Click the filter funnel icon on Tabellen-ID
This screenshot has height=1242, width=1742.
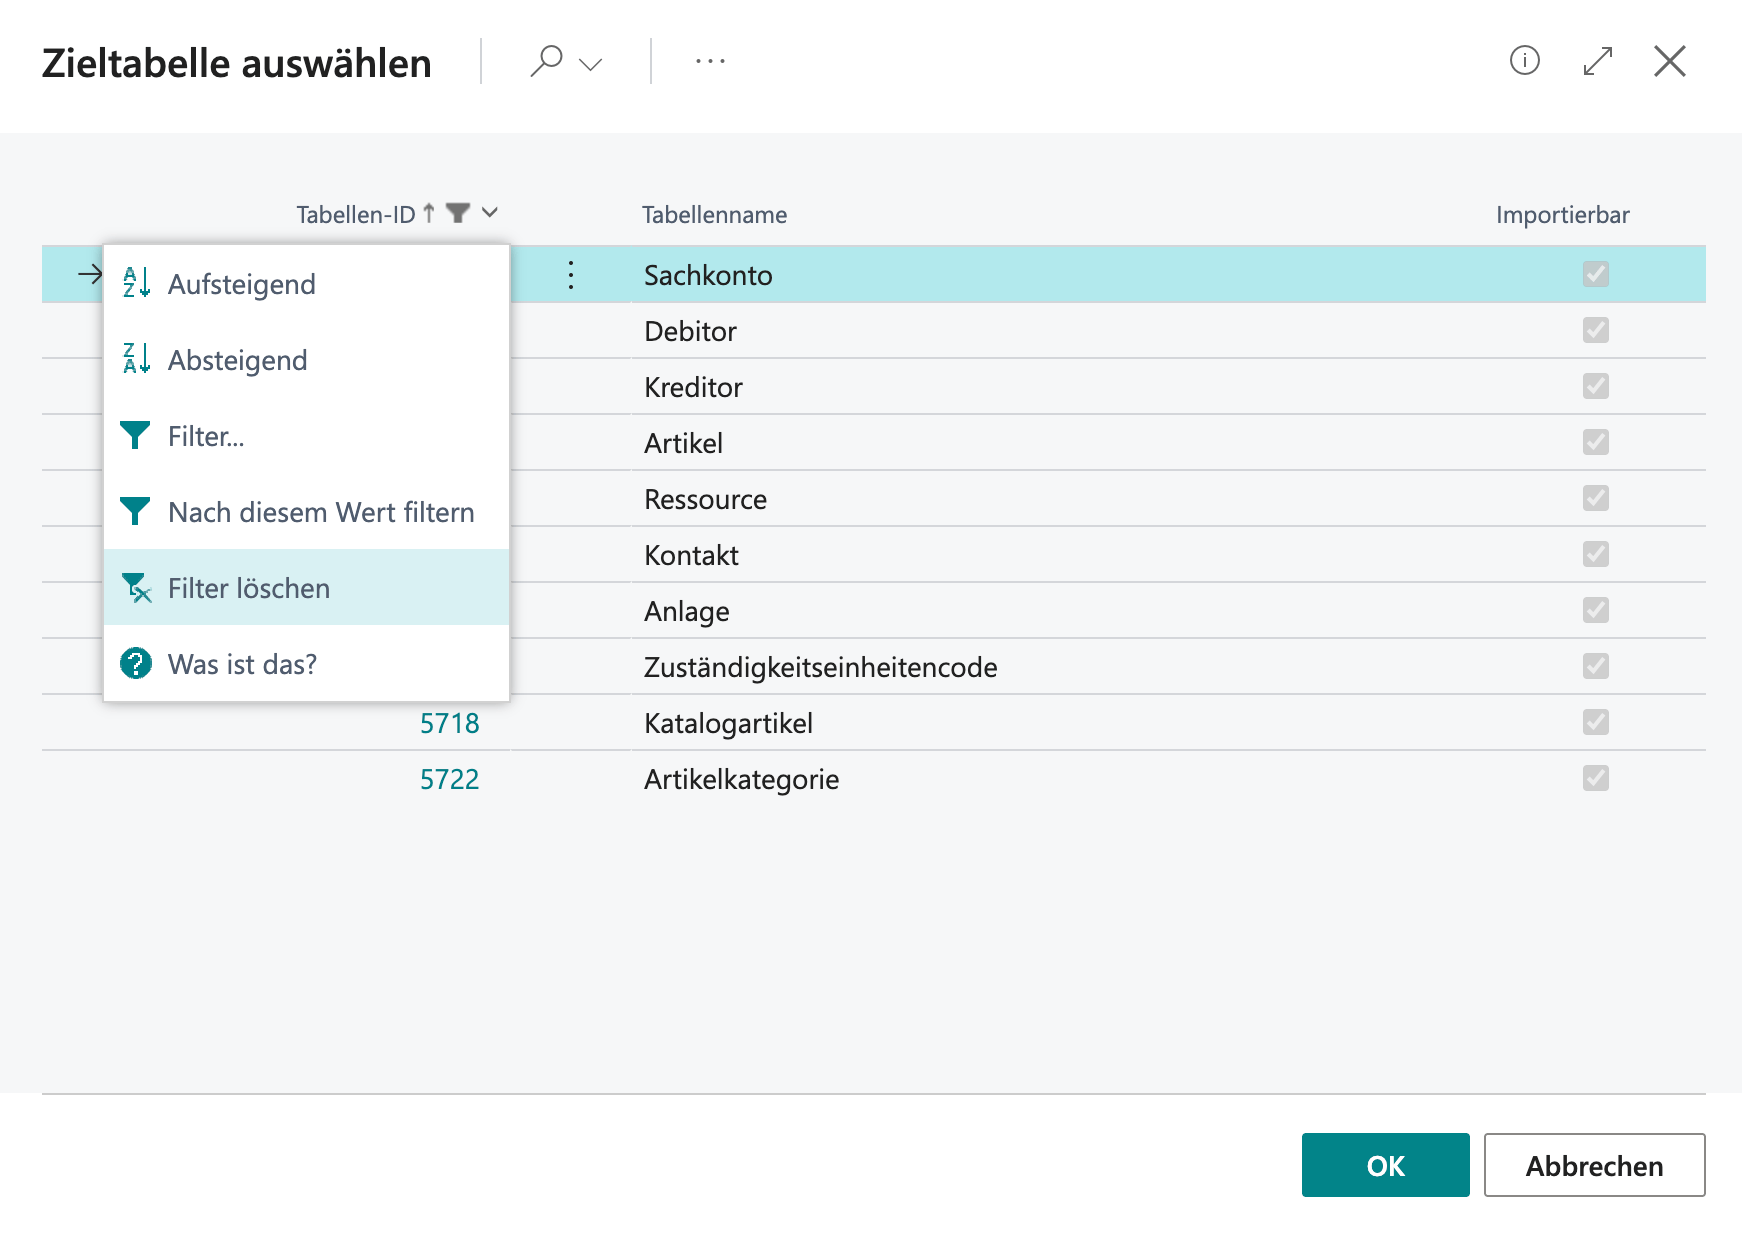(x=458, y=213)
